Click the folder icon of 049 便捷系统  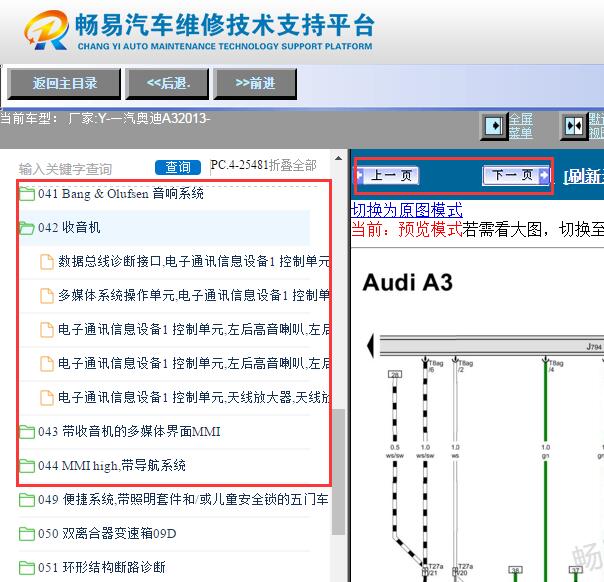(x=27, y=500)
